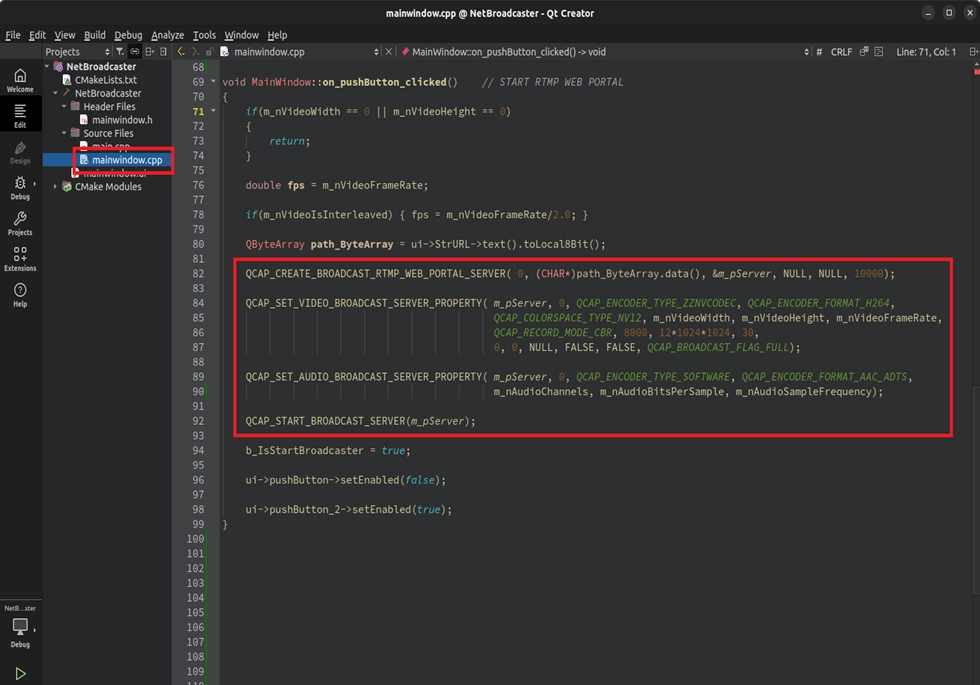The image size is (980, 685).
Task: Toggle synchronize with editor link icon
Action: [x=134, y=52]
